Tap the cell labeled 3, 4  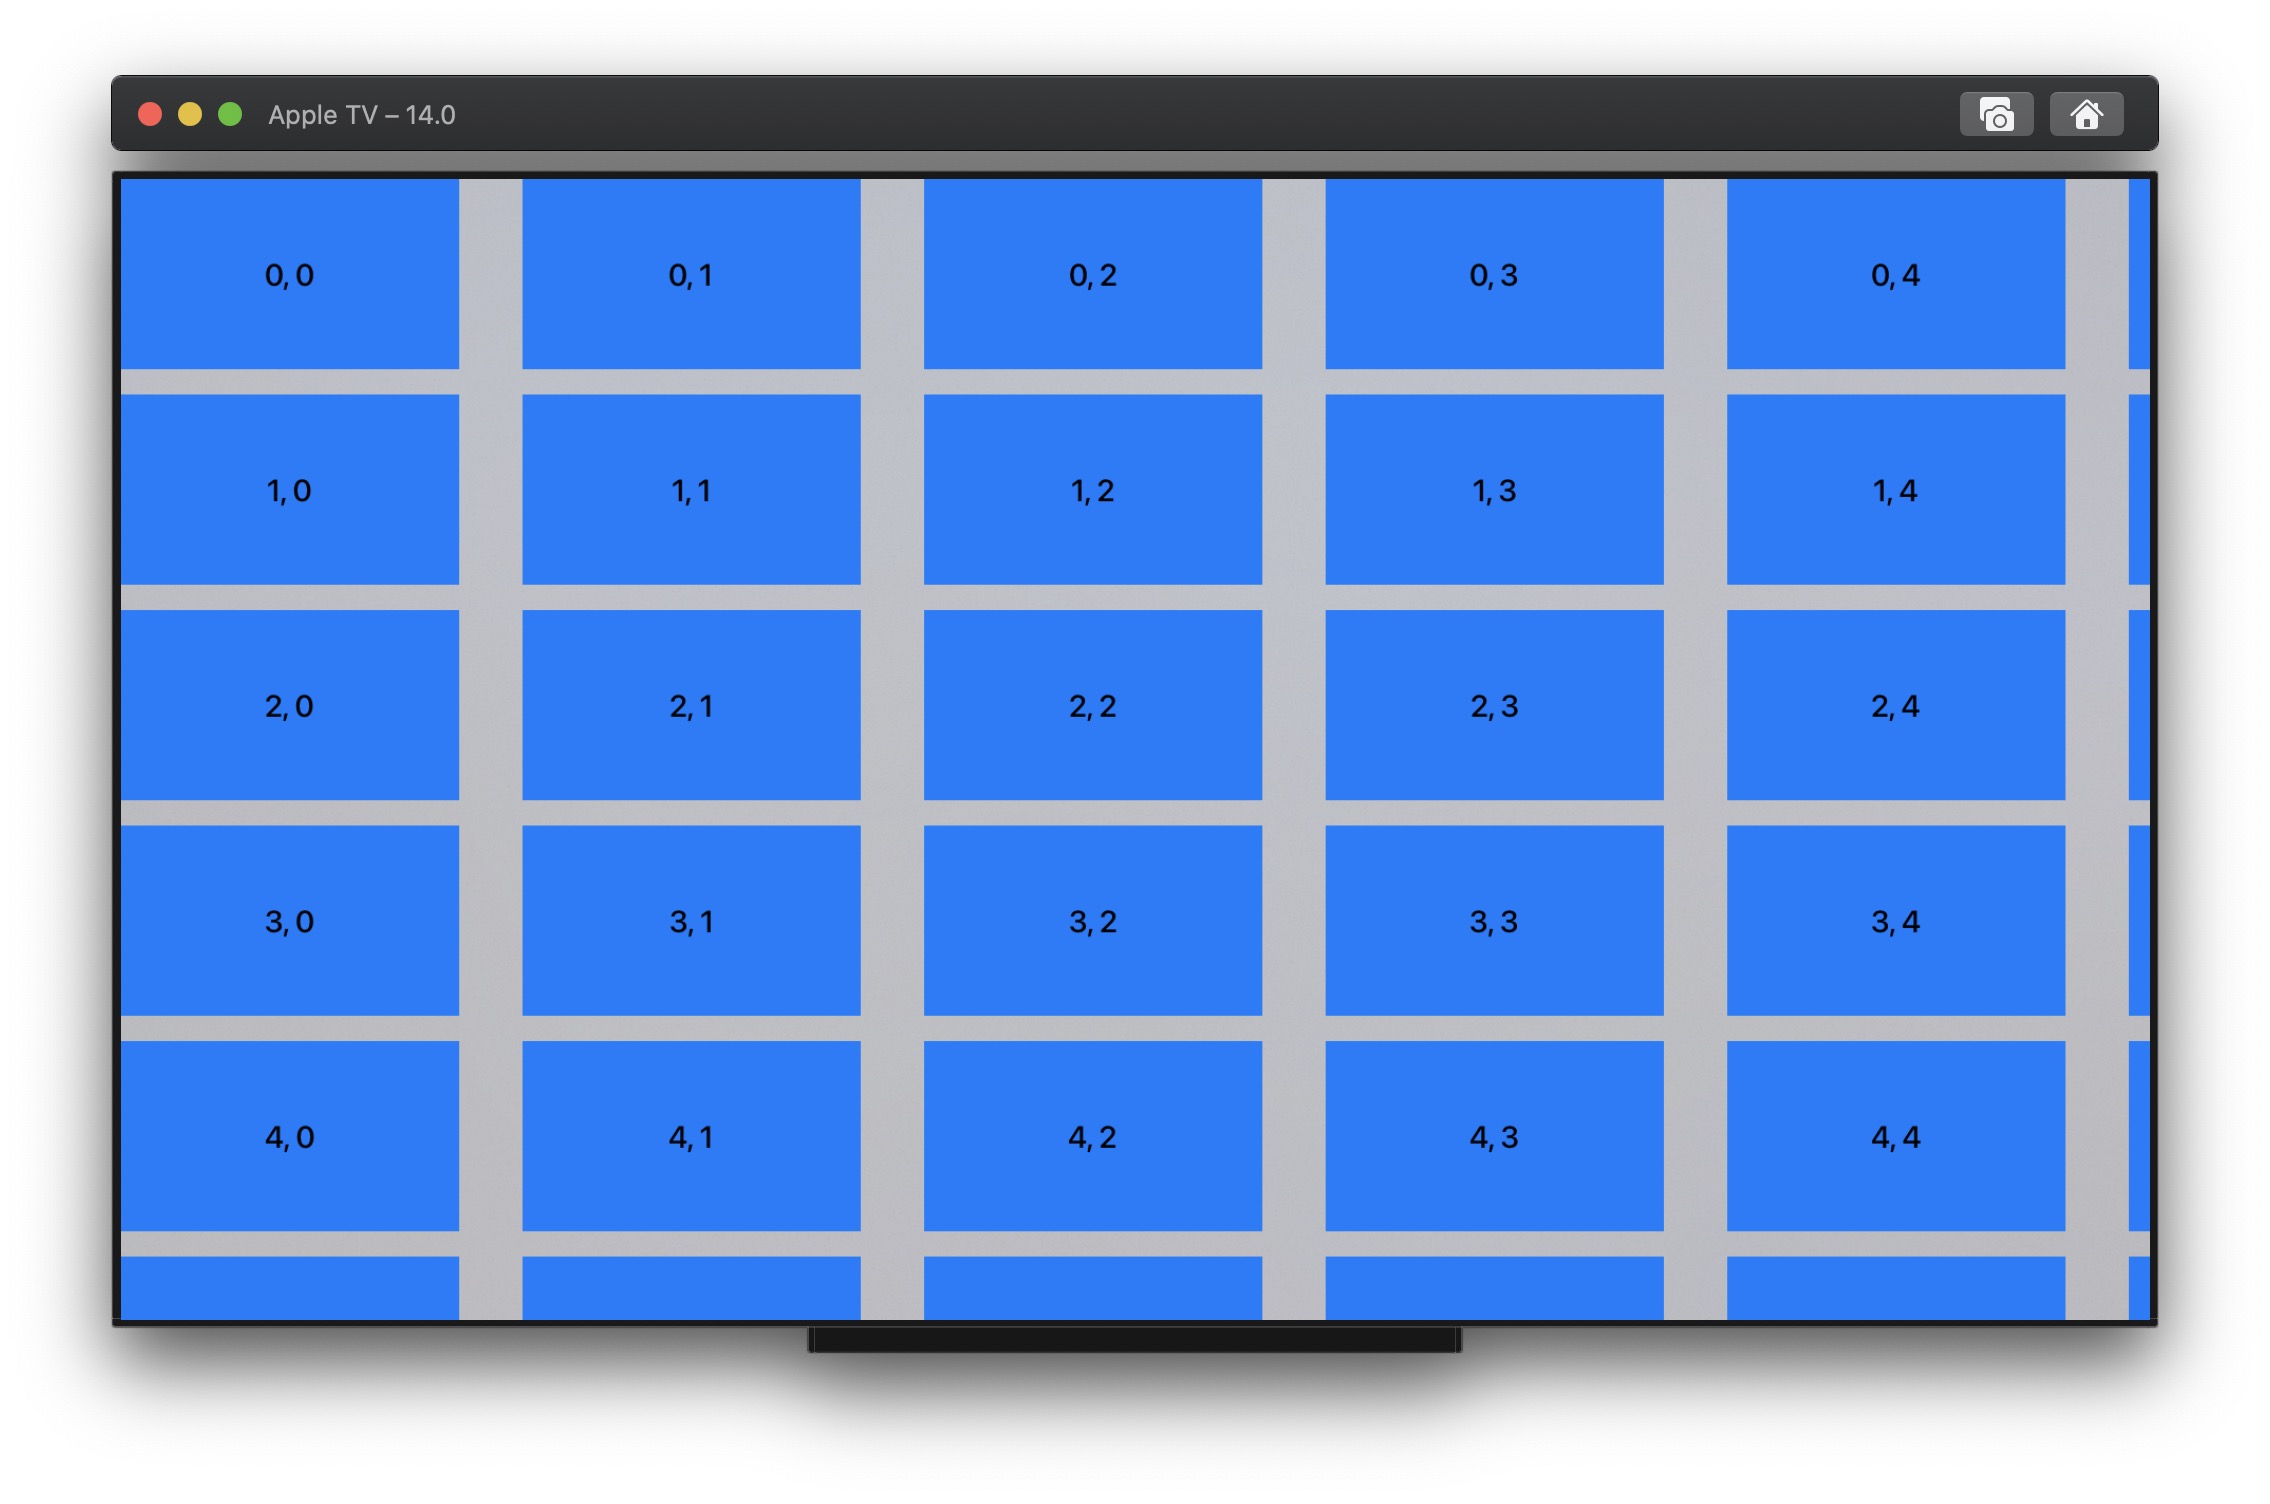tap(1896, 921)
